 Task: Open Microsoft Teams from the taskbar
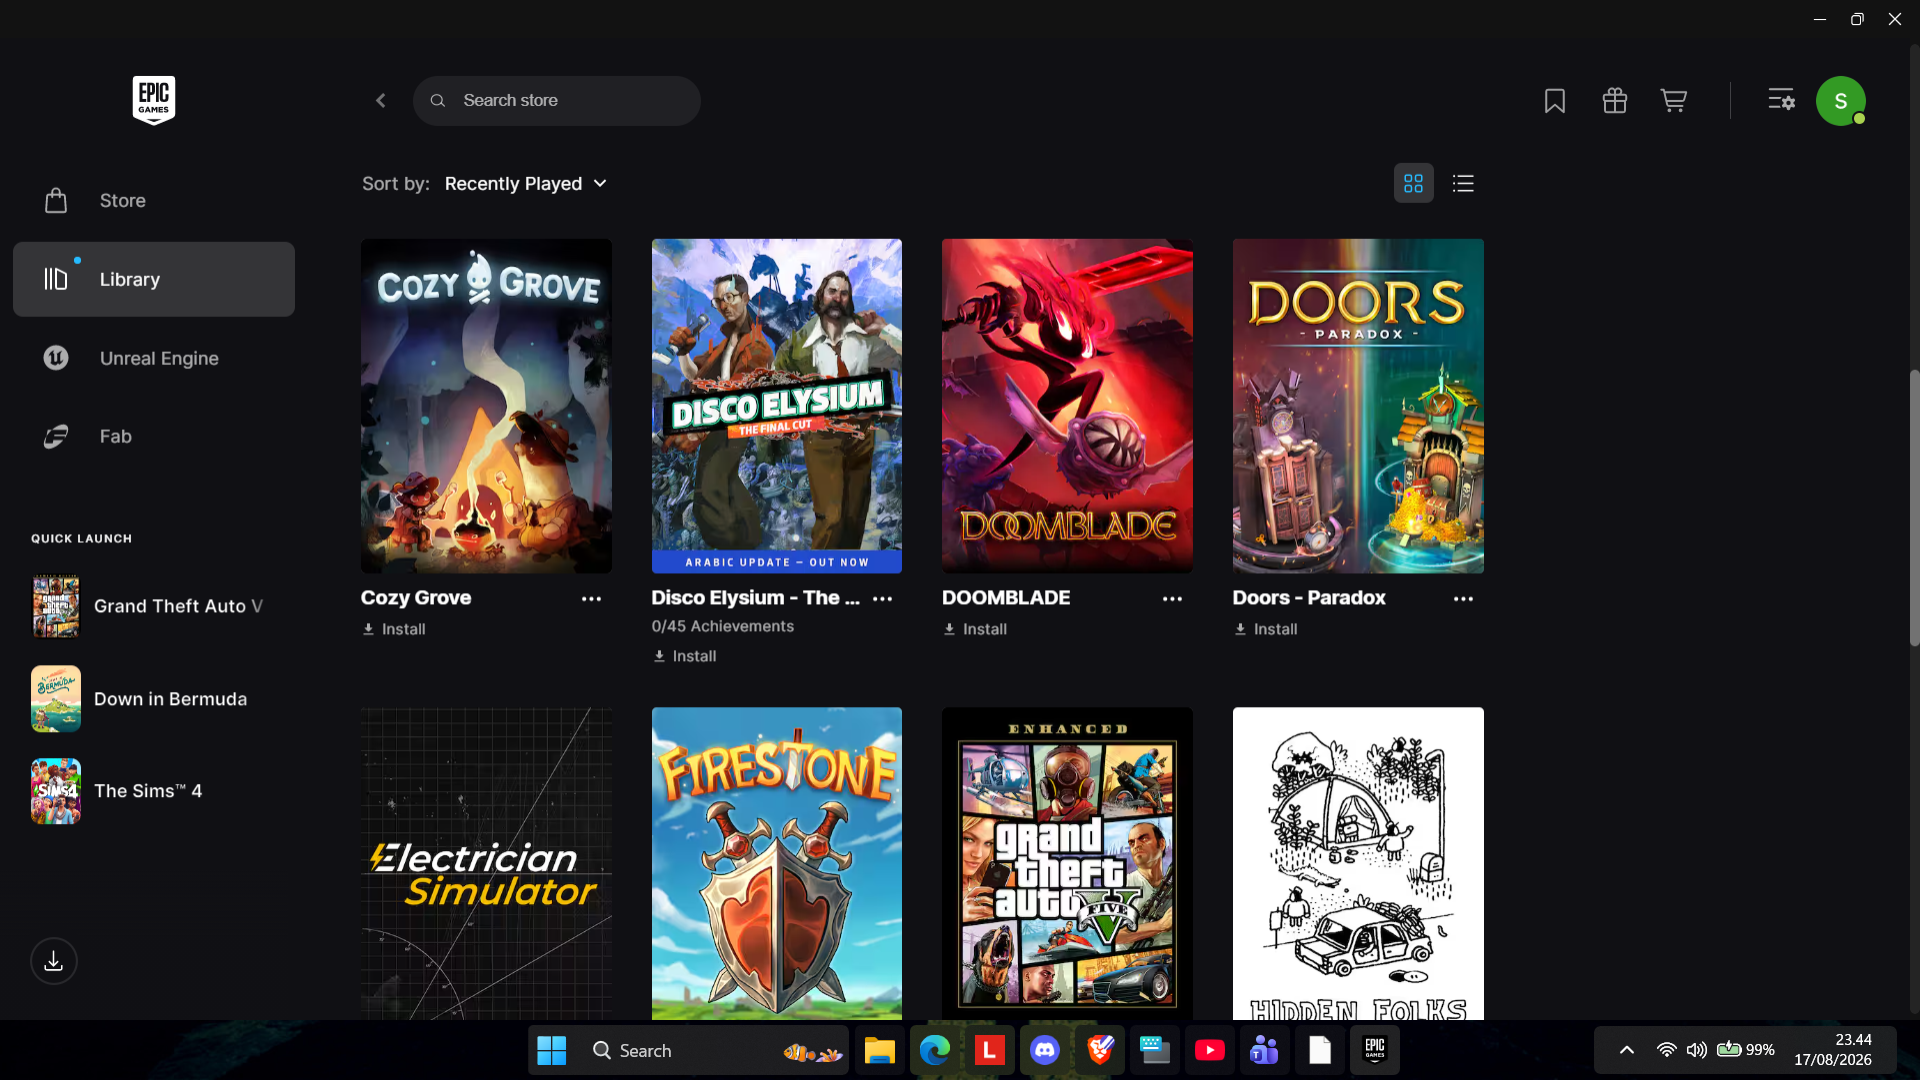[1265, 1051]
